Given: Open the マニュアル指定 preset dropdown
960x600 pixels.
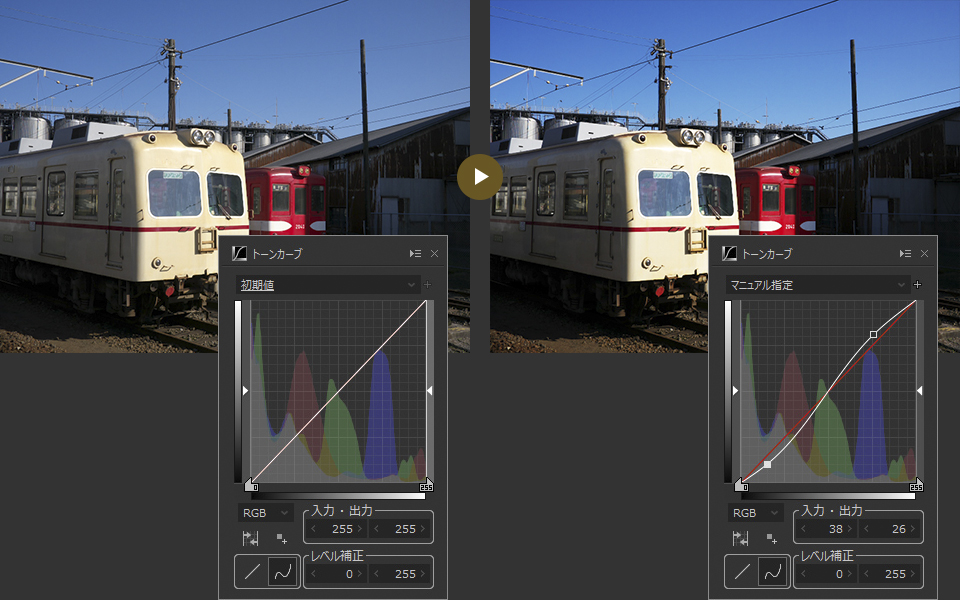Looking at the screenshot, I should pyautogui.click(x=817, y=285).
